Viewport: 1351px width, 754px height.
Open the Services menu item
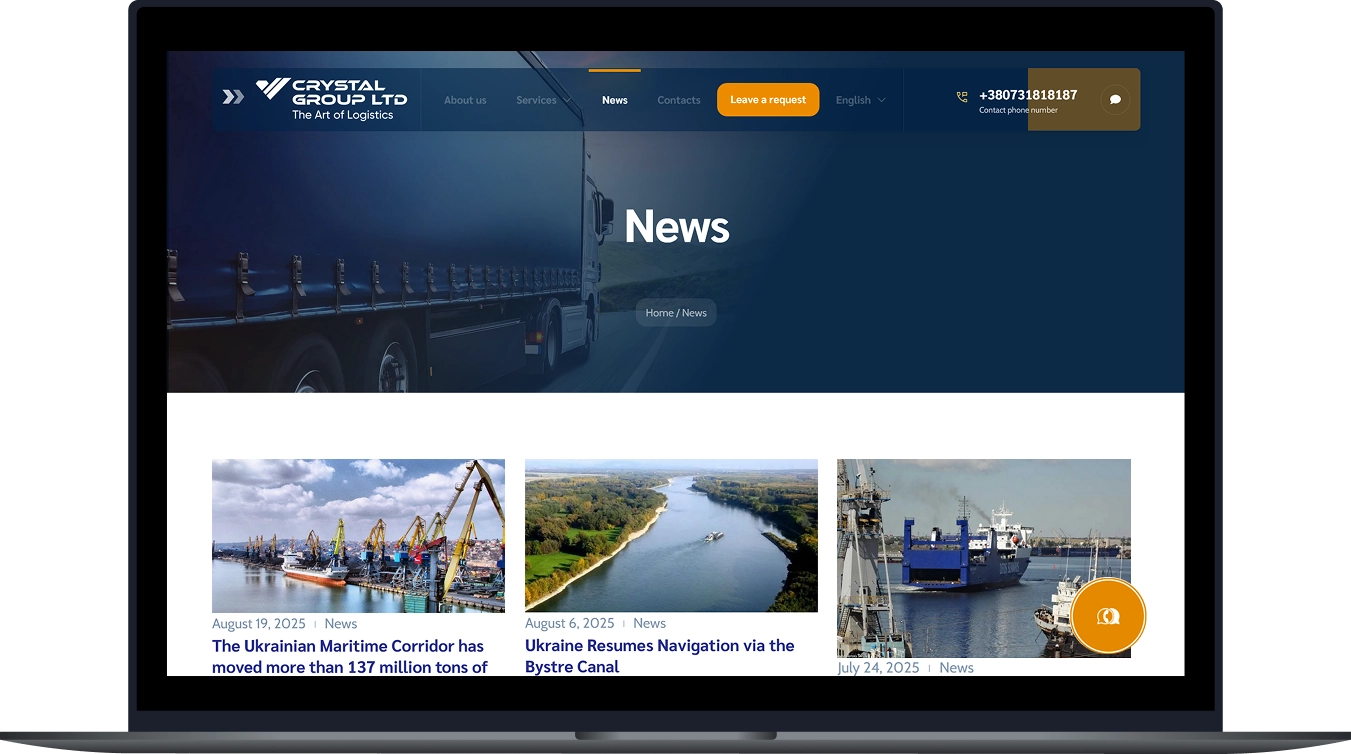(536, 100)
